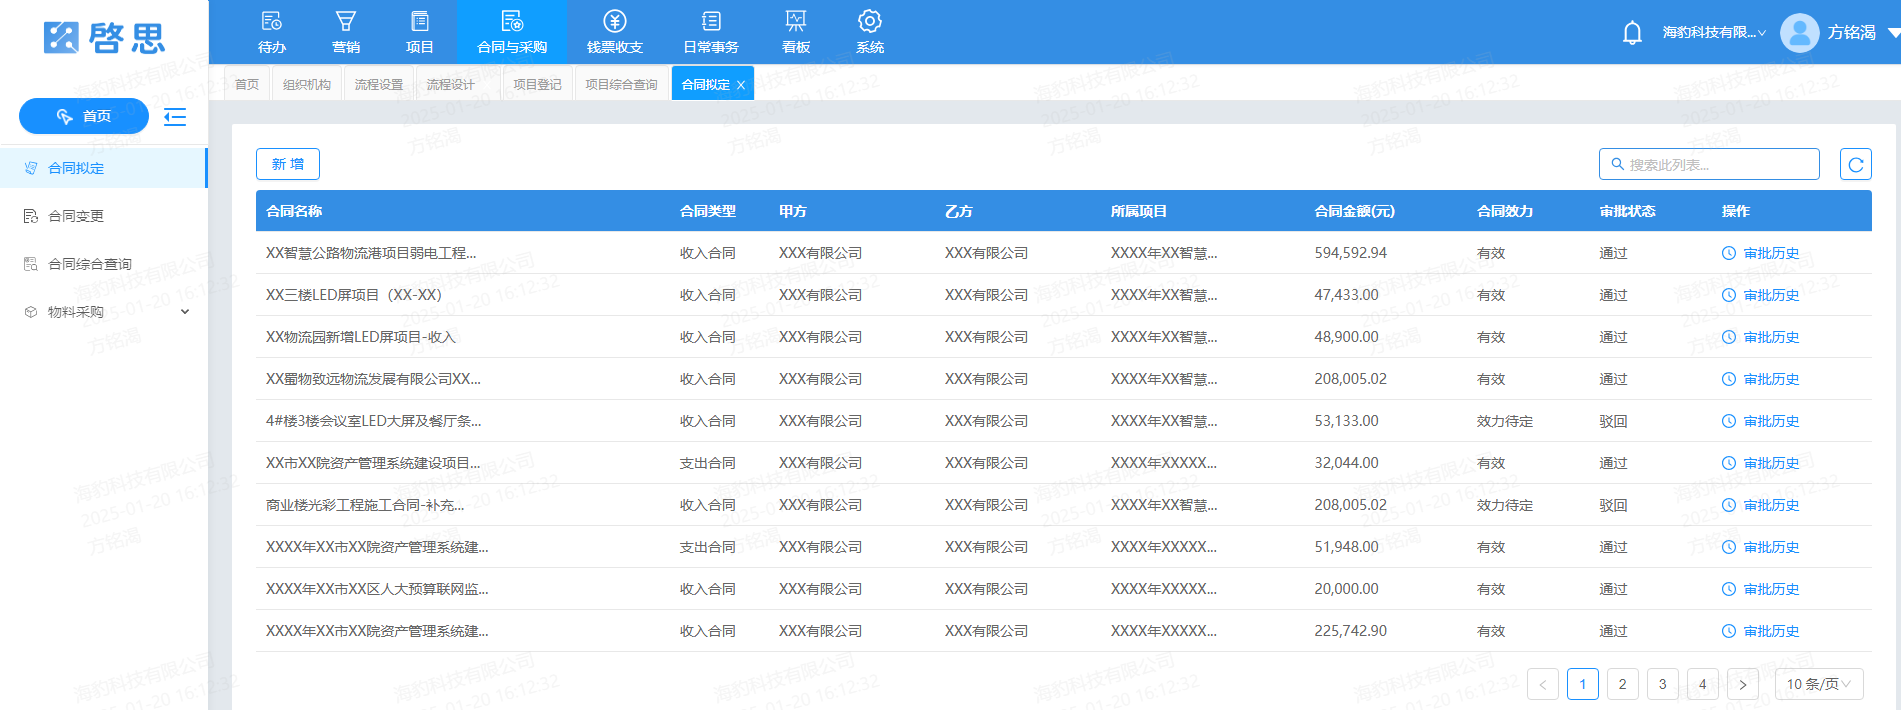The image size is (1901, 710).
Task: Click the 审批状态 column header
Action: 1627,211
